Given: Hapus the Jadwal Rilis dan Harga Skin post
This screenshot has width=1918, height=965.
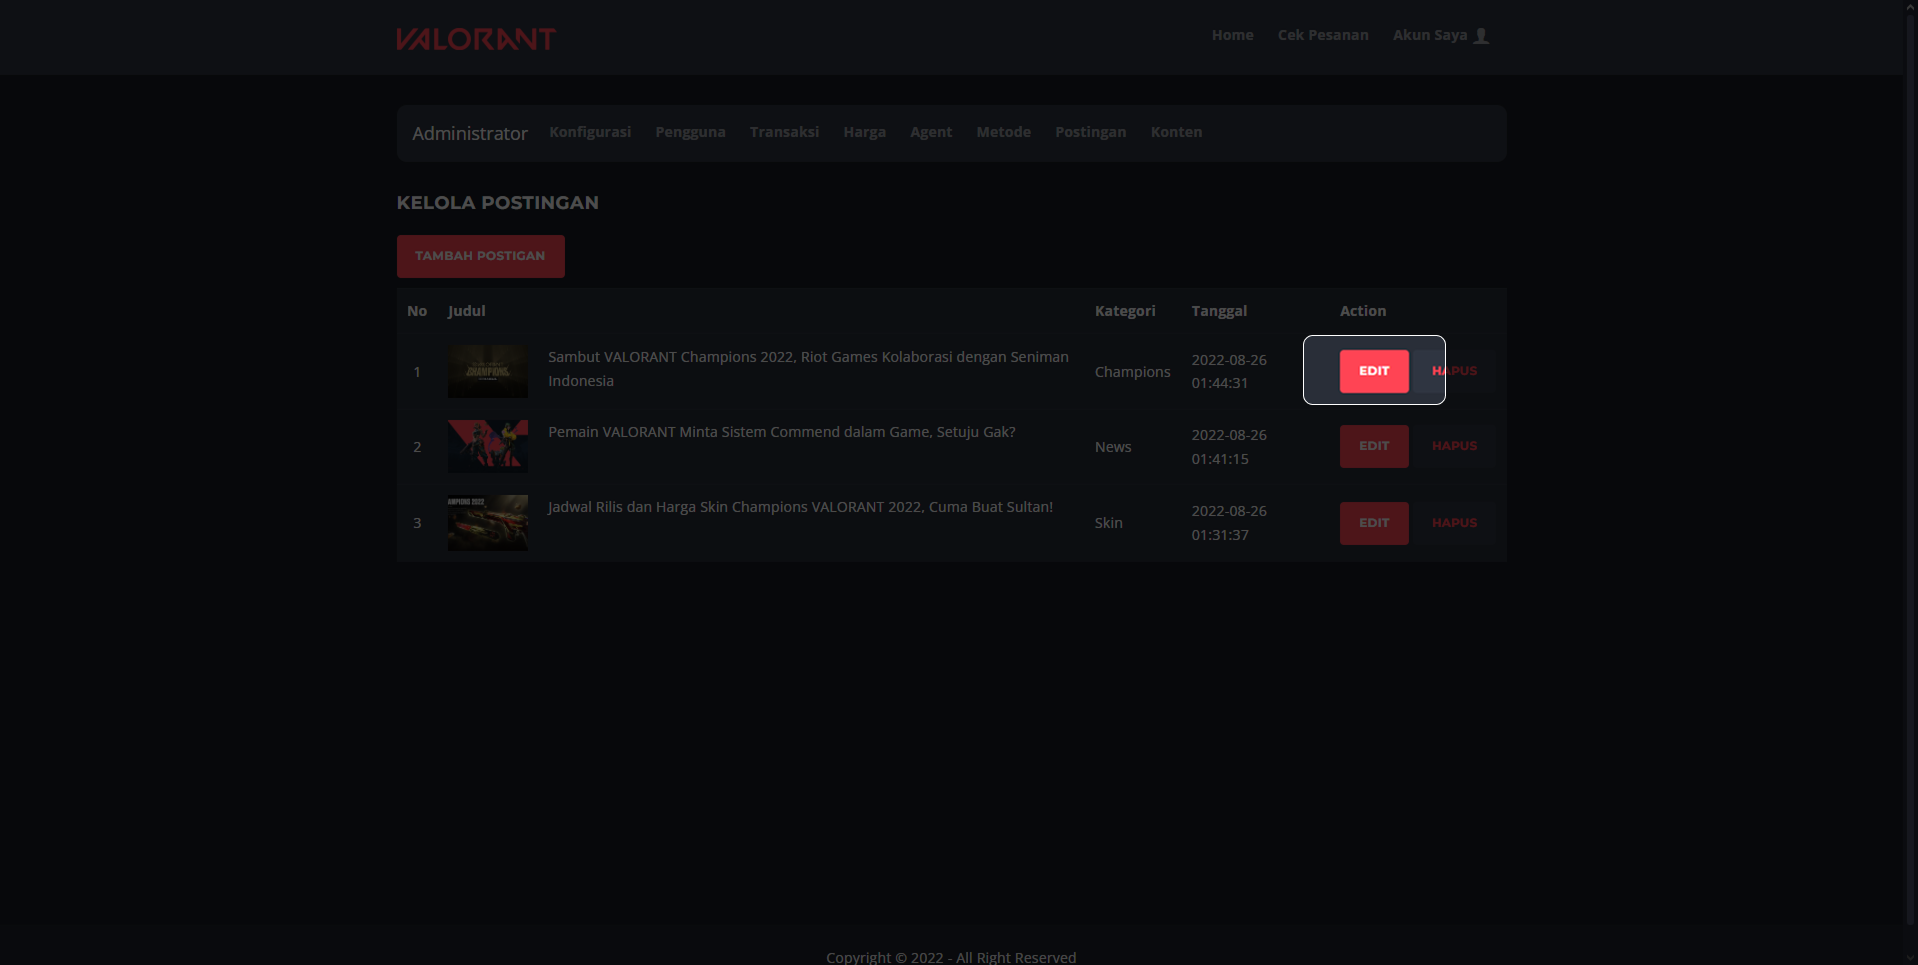Looking at the screenshot, I should click(x=1454, y=523).
